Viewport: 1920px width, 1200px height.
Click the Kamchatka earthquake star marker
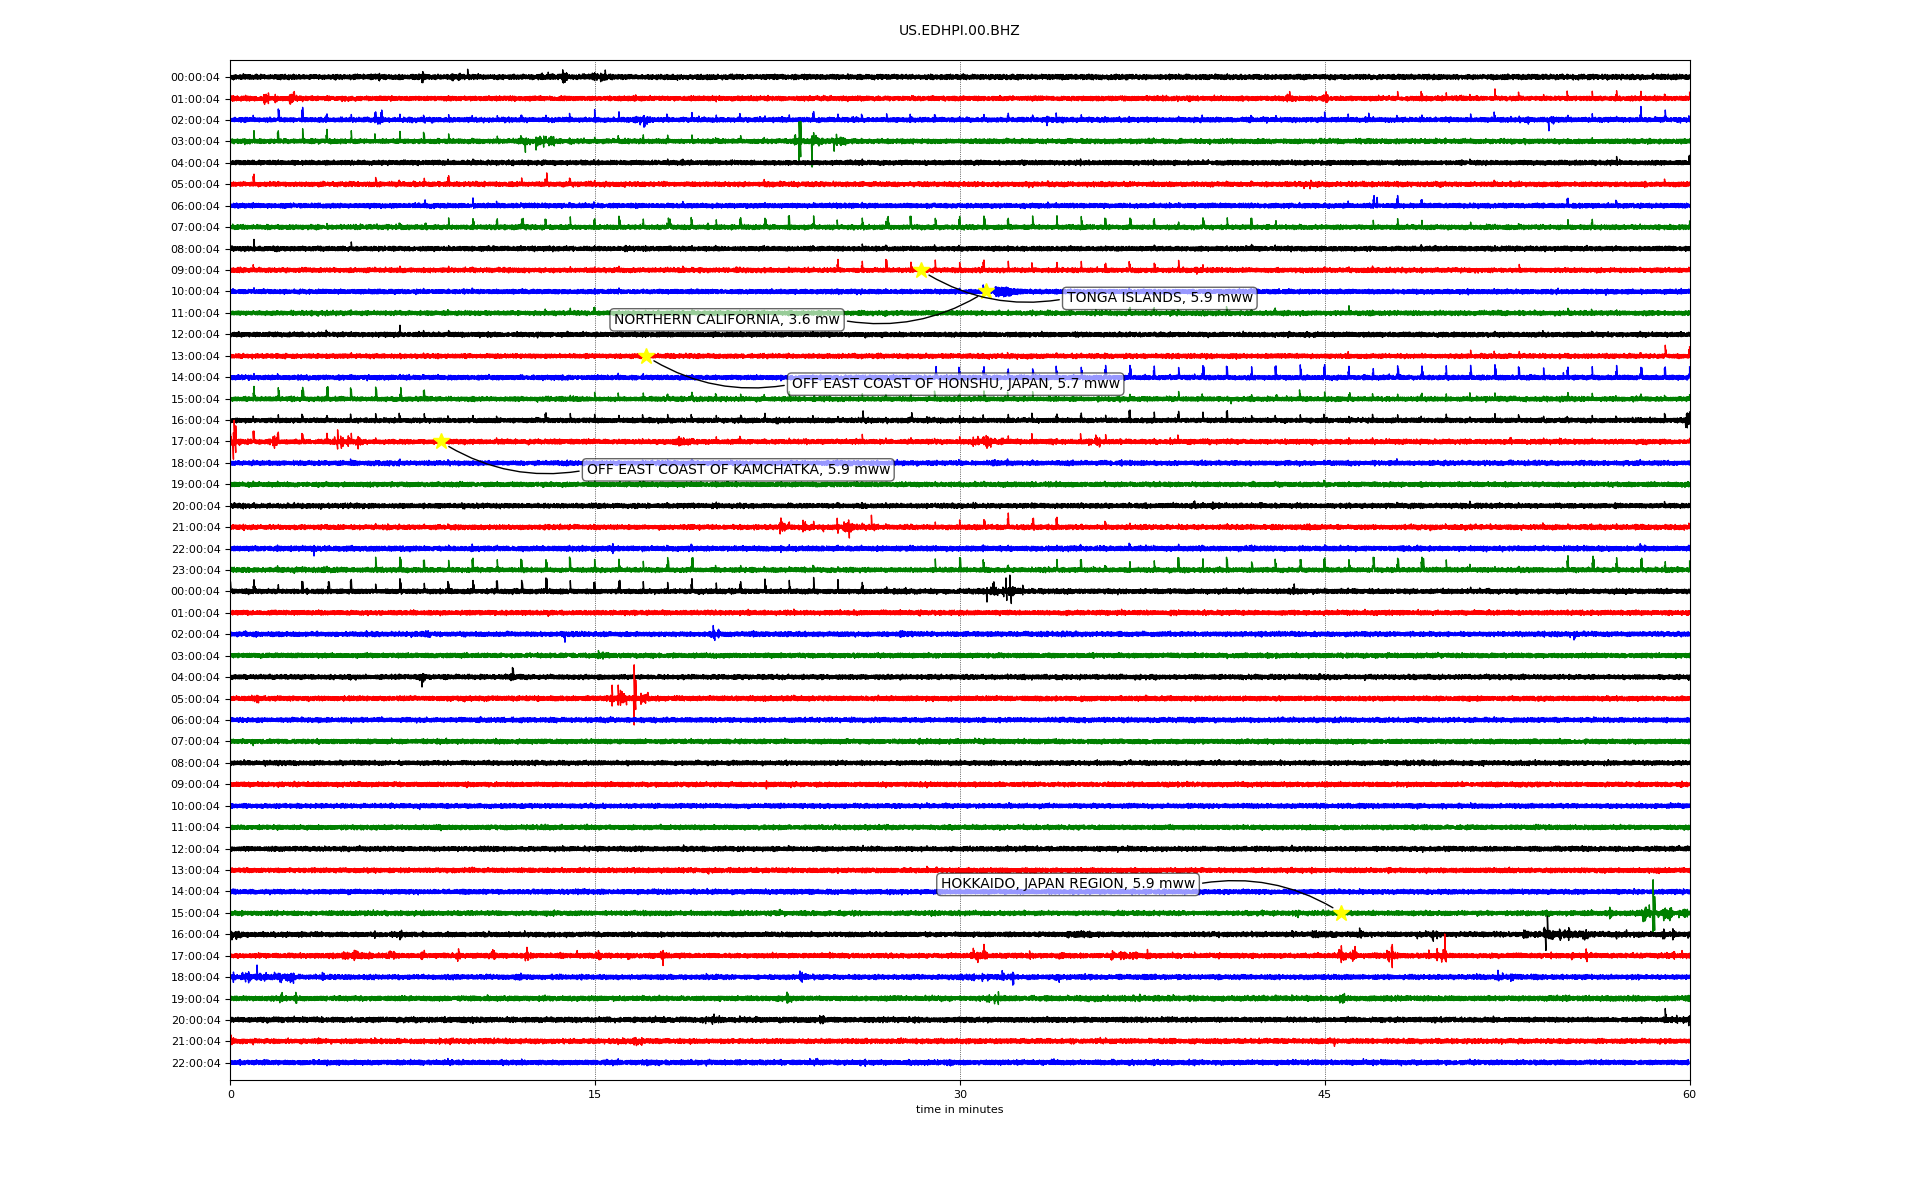point(441,441)
